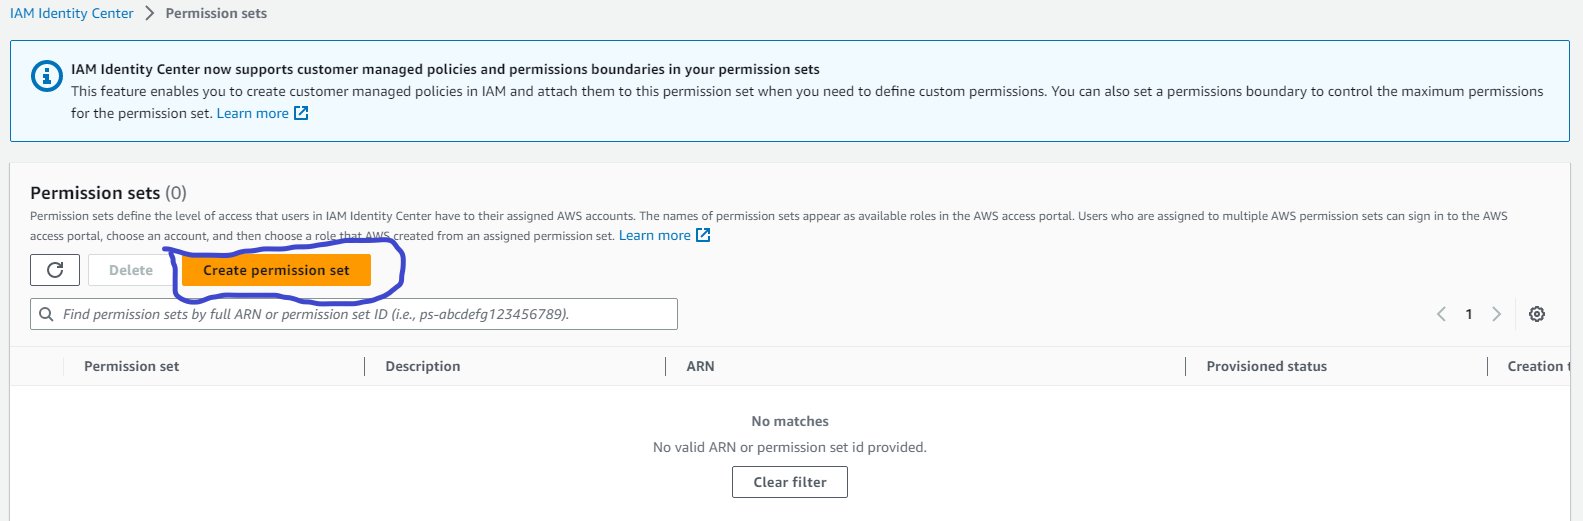This screenshot has height=521, width=1583.
Task: Click Provisioned status column header
Action: pos(1266,366)
